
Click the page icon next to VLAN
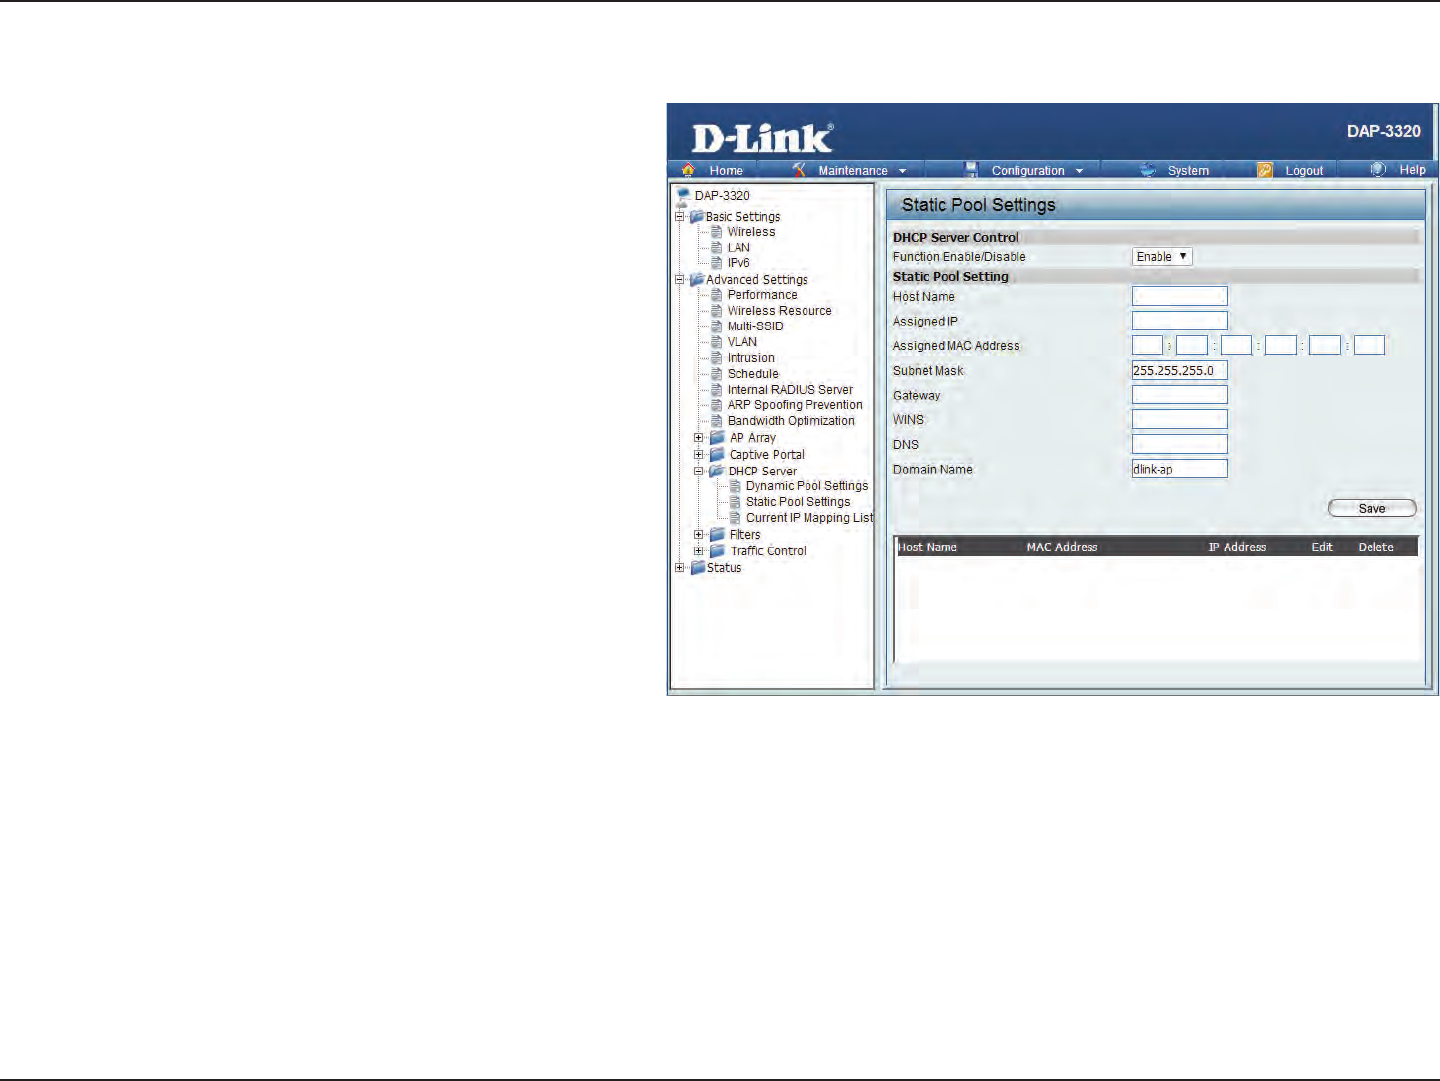[716, 342]
